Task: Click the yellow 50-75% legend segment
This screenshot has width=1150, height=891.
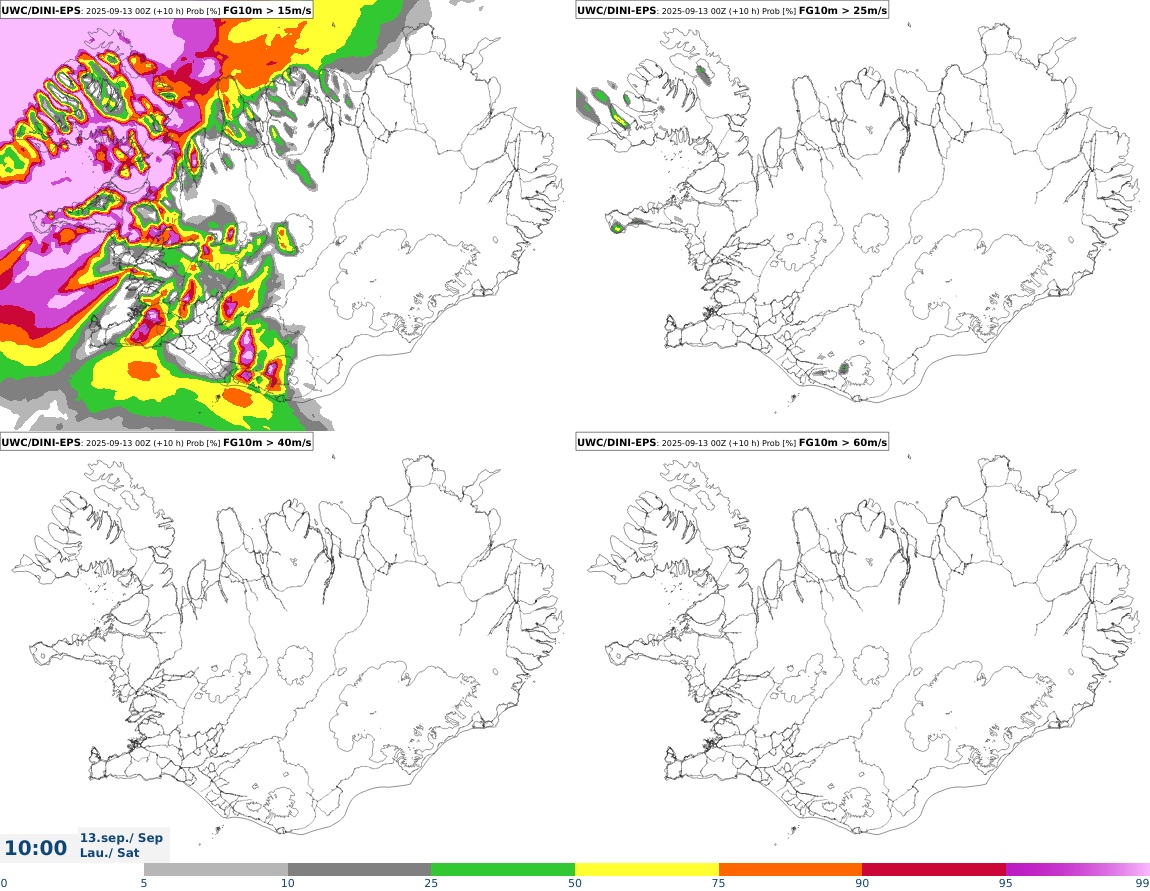Action: tap(647, 870)
